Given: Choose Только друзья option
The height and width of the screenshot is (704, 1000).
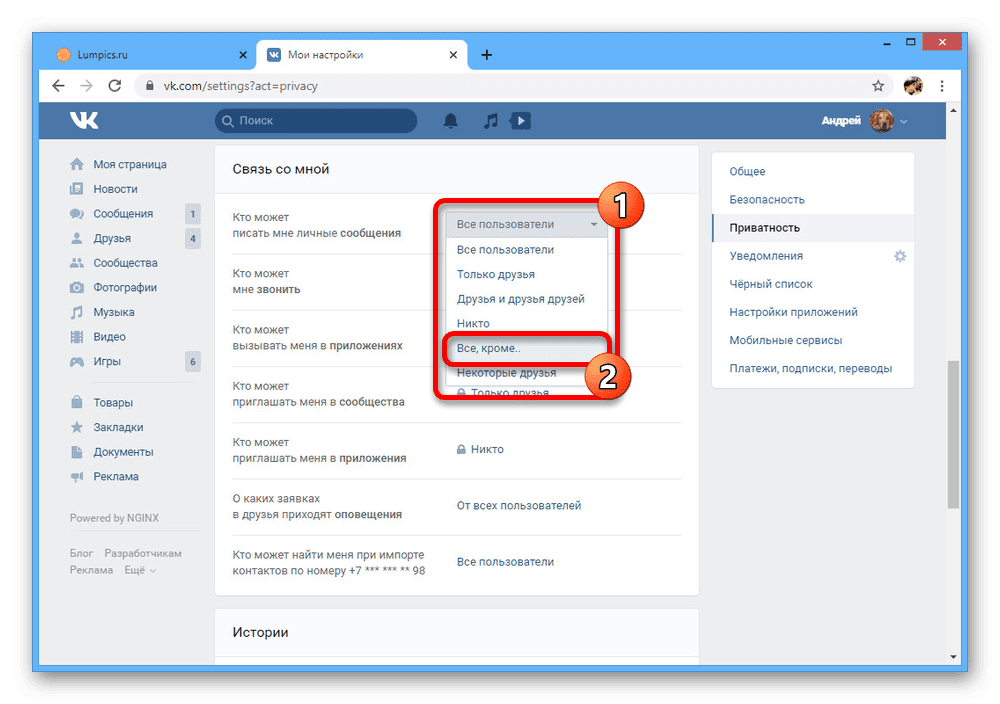Looking at the screenshot, I should coord(526,274).
